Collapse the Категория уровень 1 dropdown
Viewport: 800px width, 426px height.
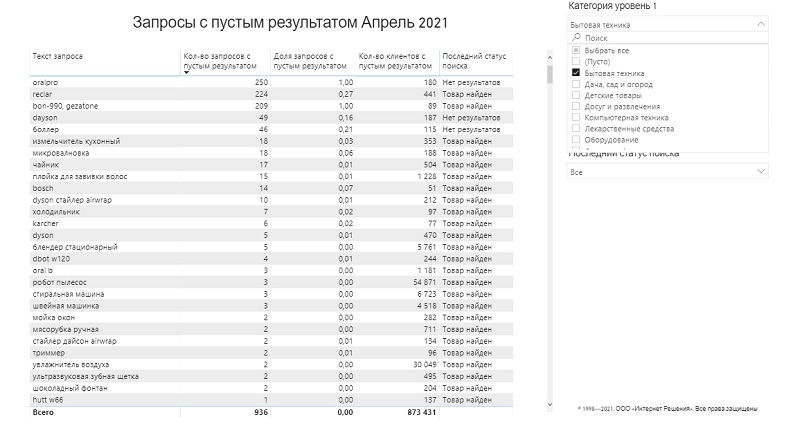pos(761,24)
